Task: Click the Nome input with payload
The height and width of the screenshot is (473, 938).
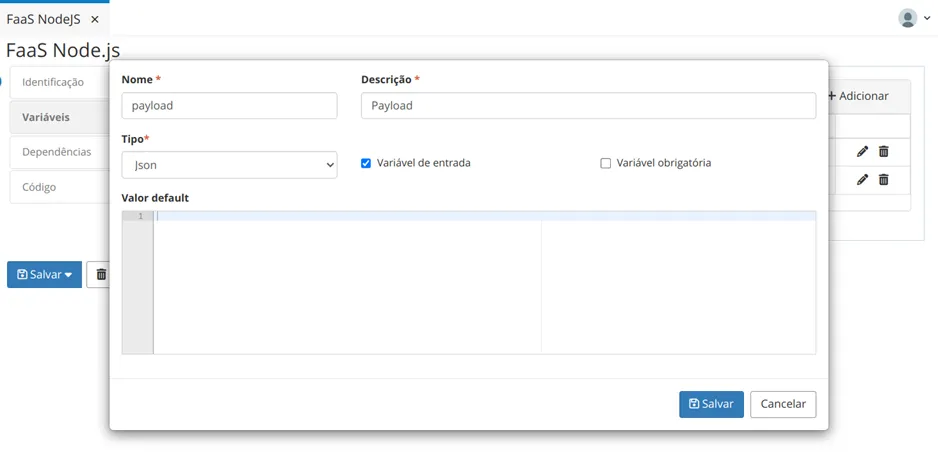Action: pyautogui.click(x=229, y=105)
